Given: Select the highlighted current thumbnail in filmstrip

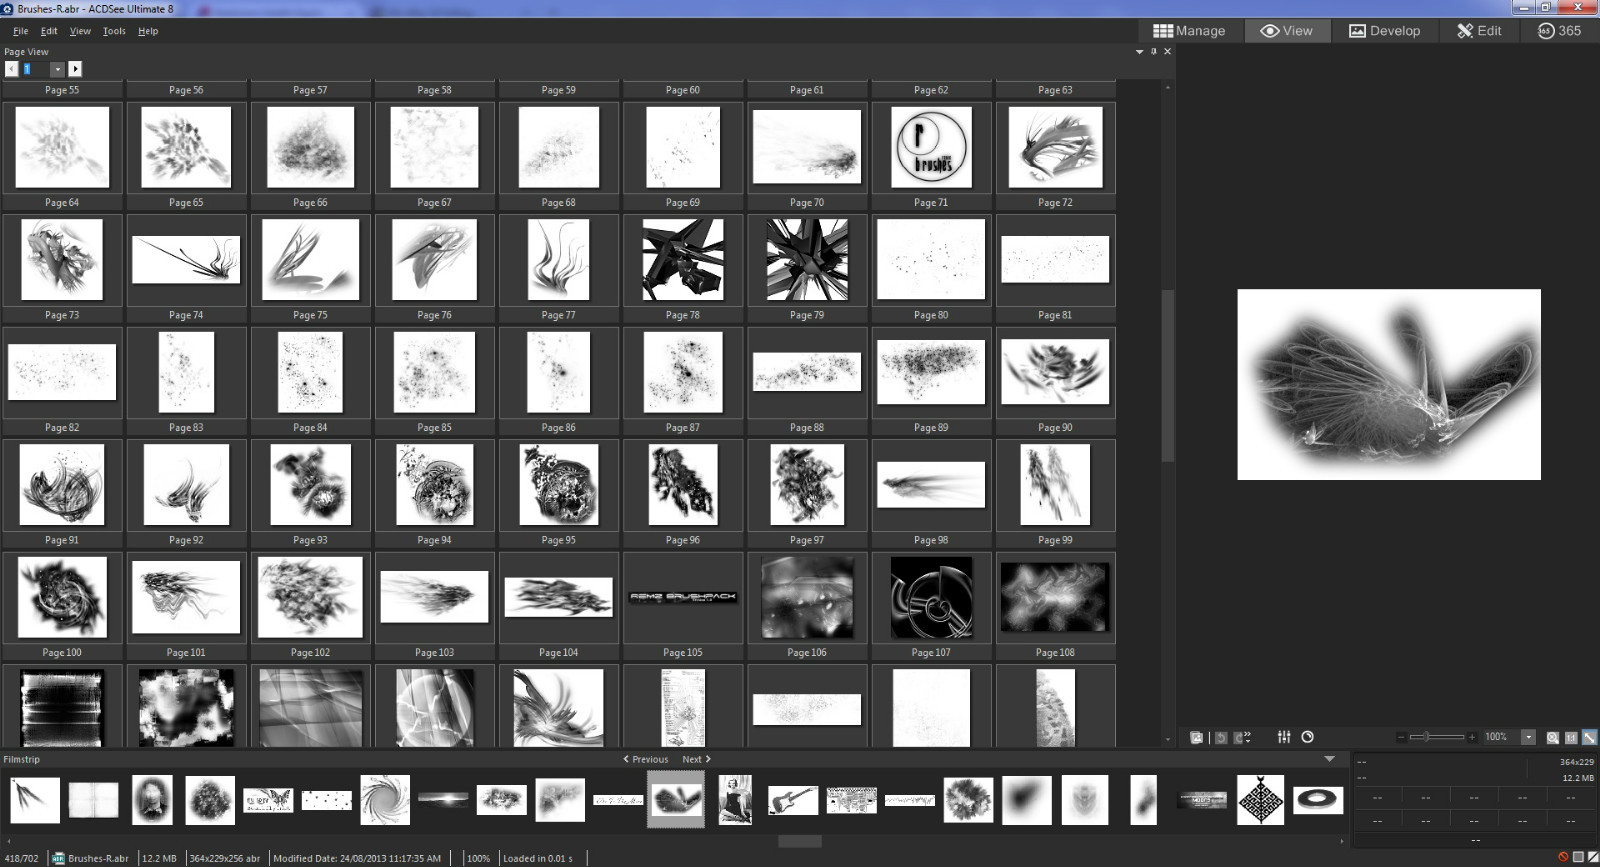Looking at the screenshot, I should point(676,800).
